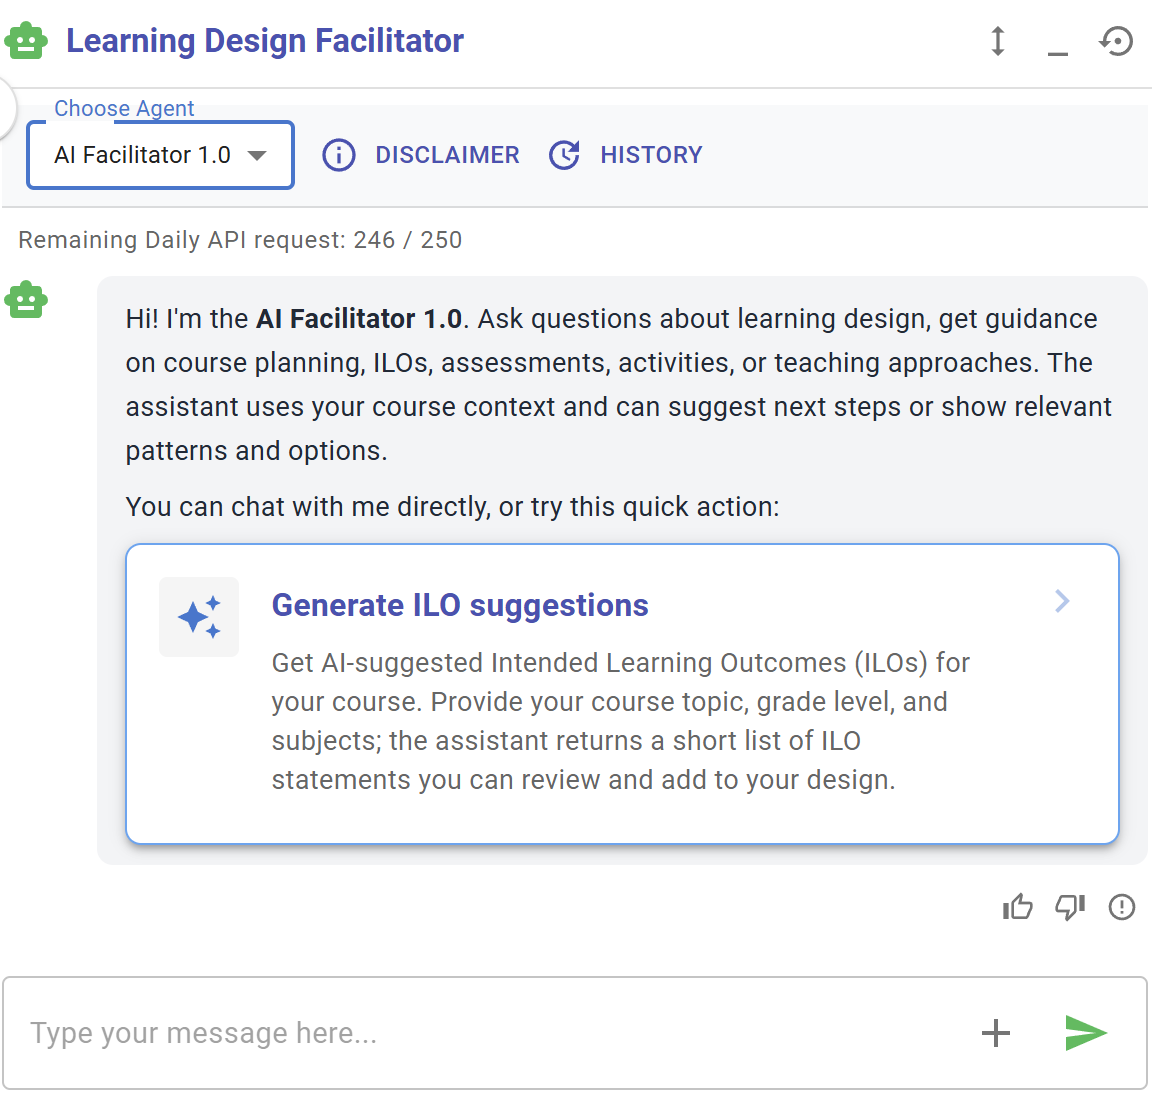
Task: Click the green robot logo beside the title
Action: (x=26, y=40)
